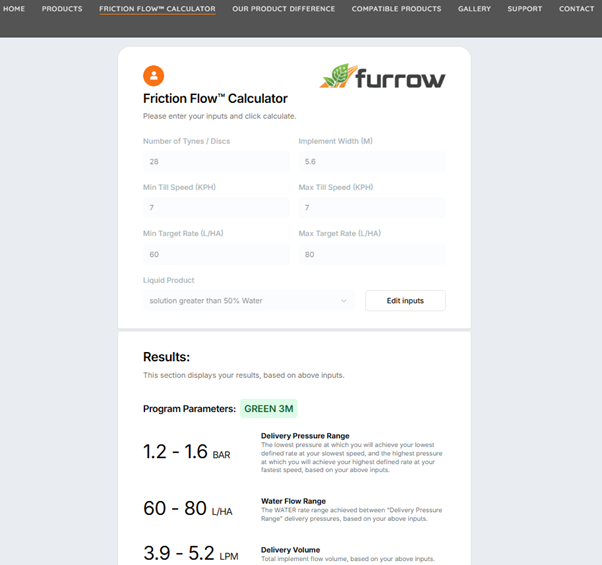
Task: Click the Delivery Pressure Range heading
Action: [305, 436]
